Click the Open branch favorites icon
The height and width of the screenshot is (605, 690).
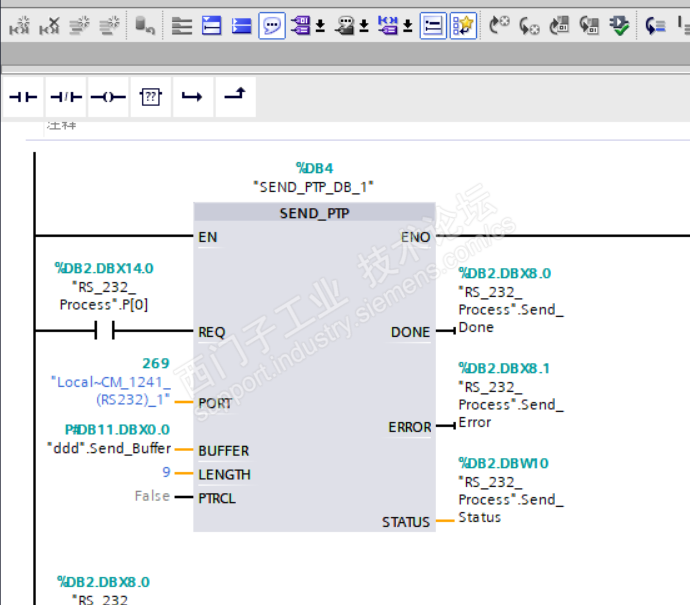[193, 96]
